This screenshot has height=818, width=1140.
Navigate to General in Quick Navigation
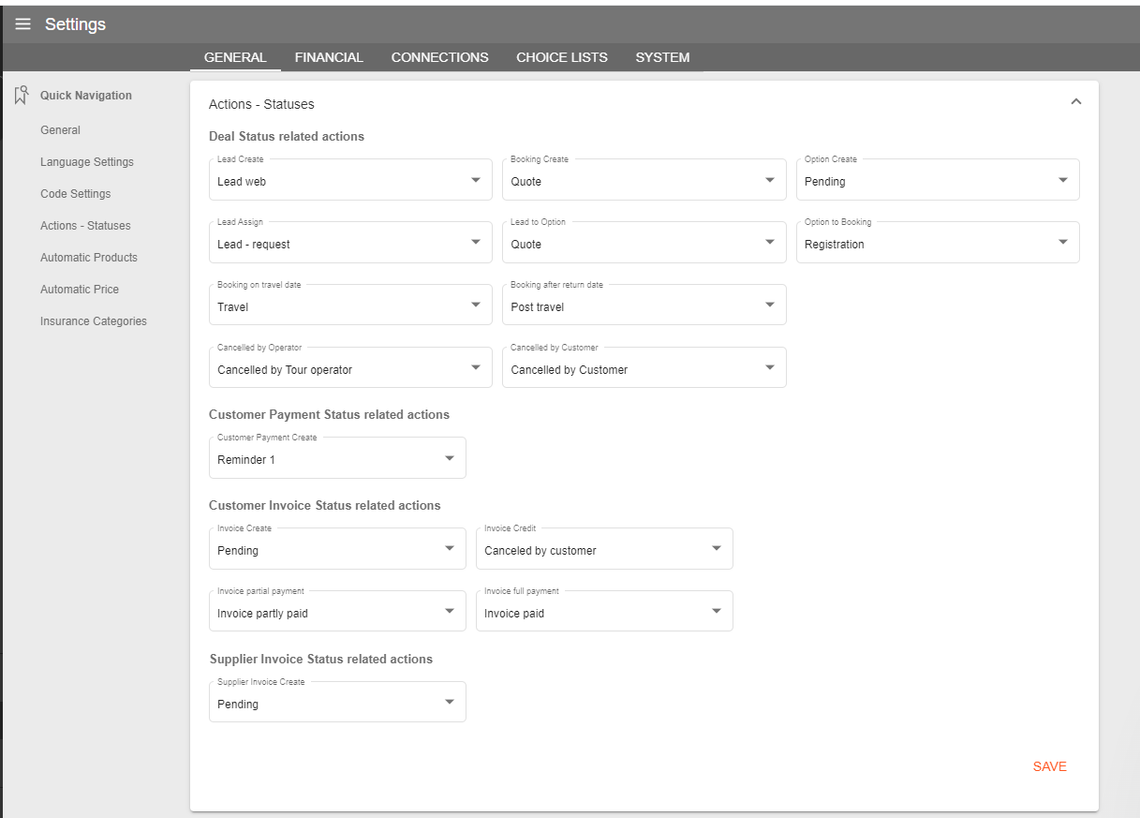pyautogui.click(x=60, y=130)
